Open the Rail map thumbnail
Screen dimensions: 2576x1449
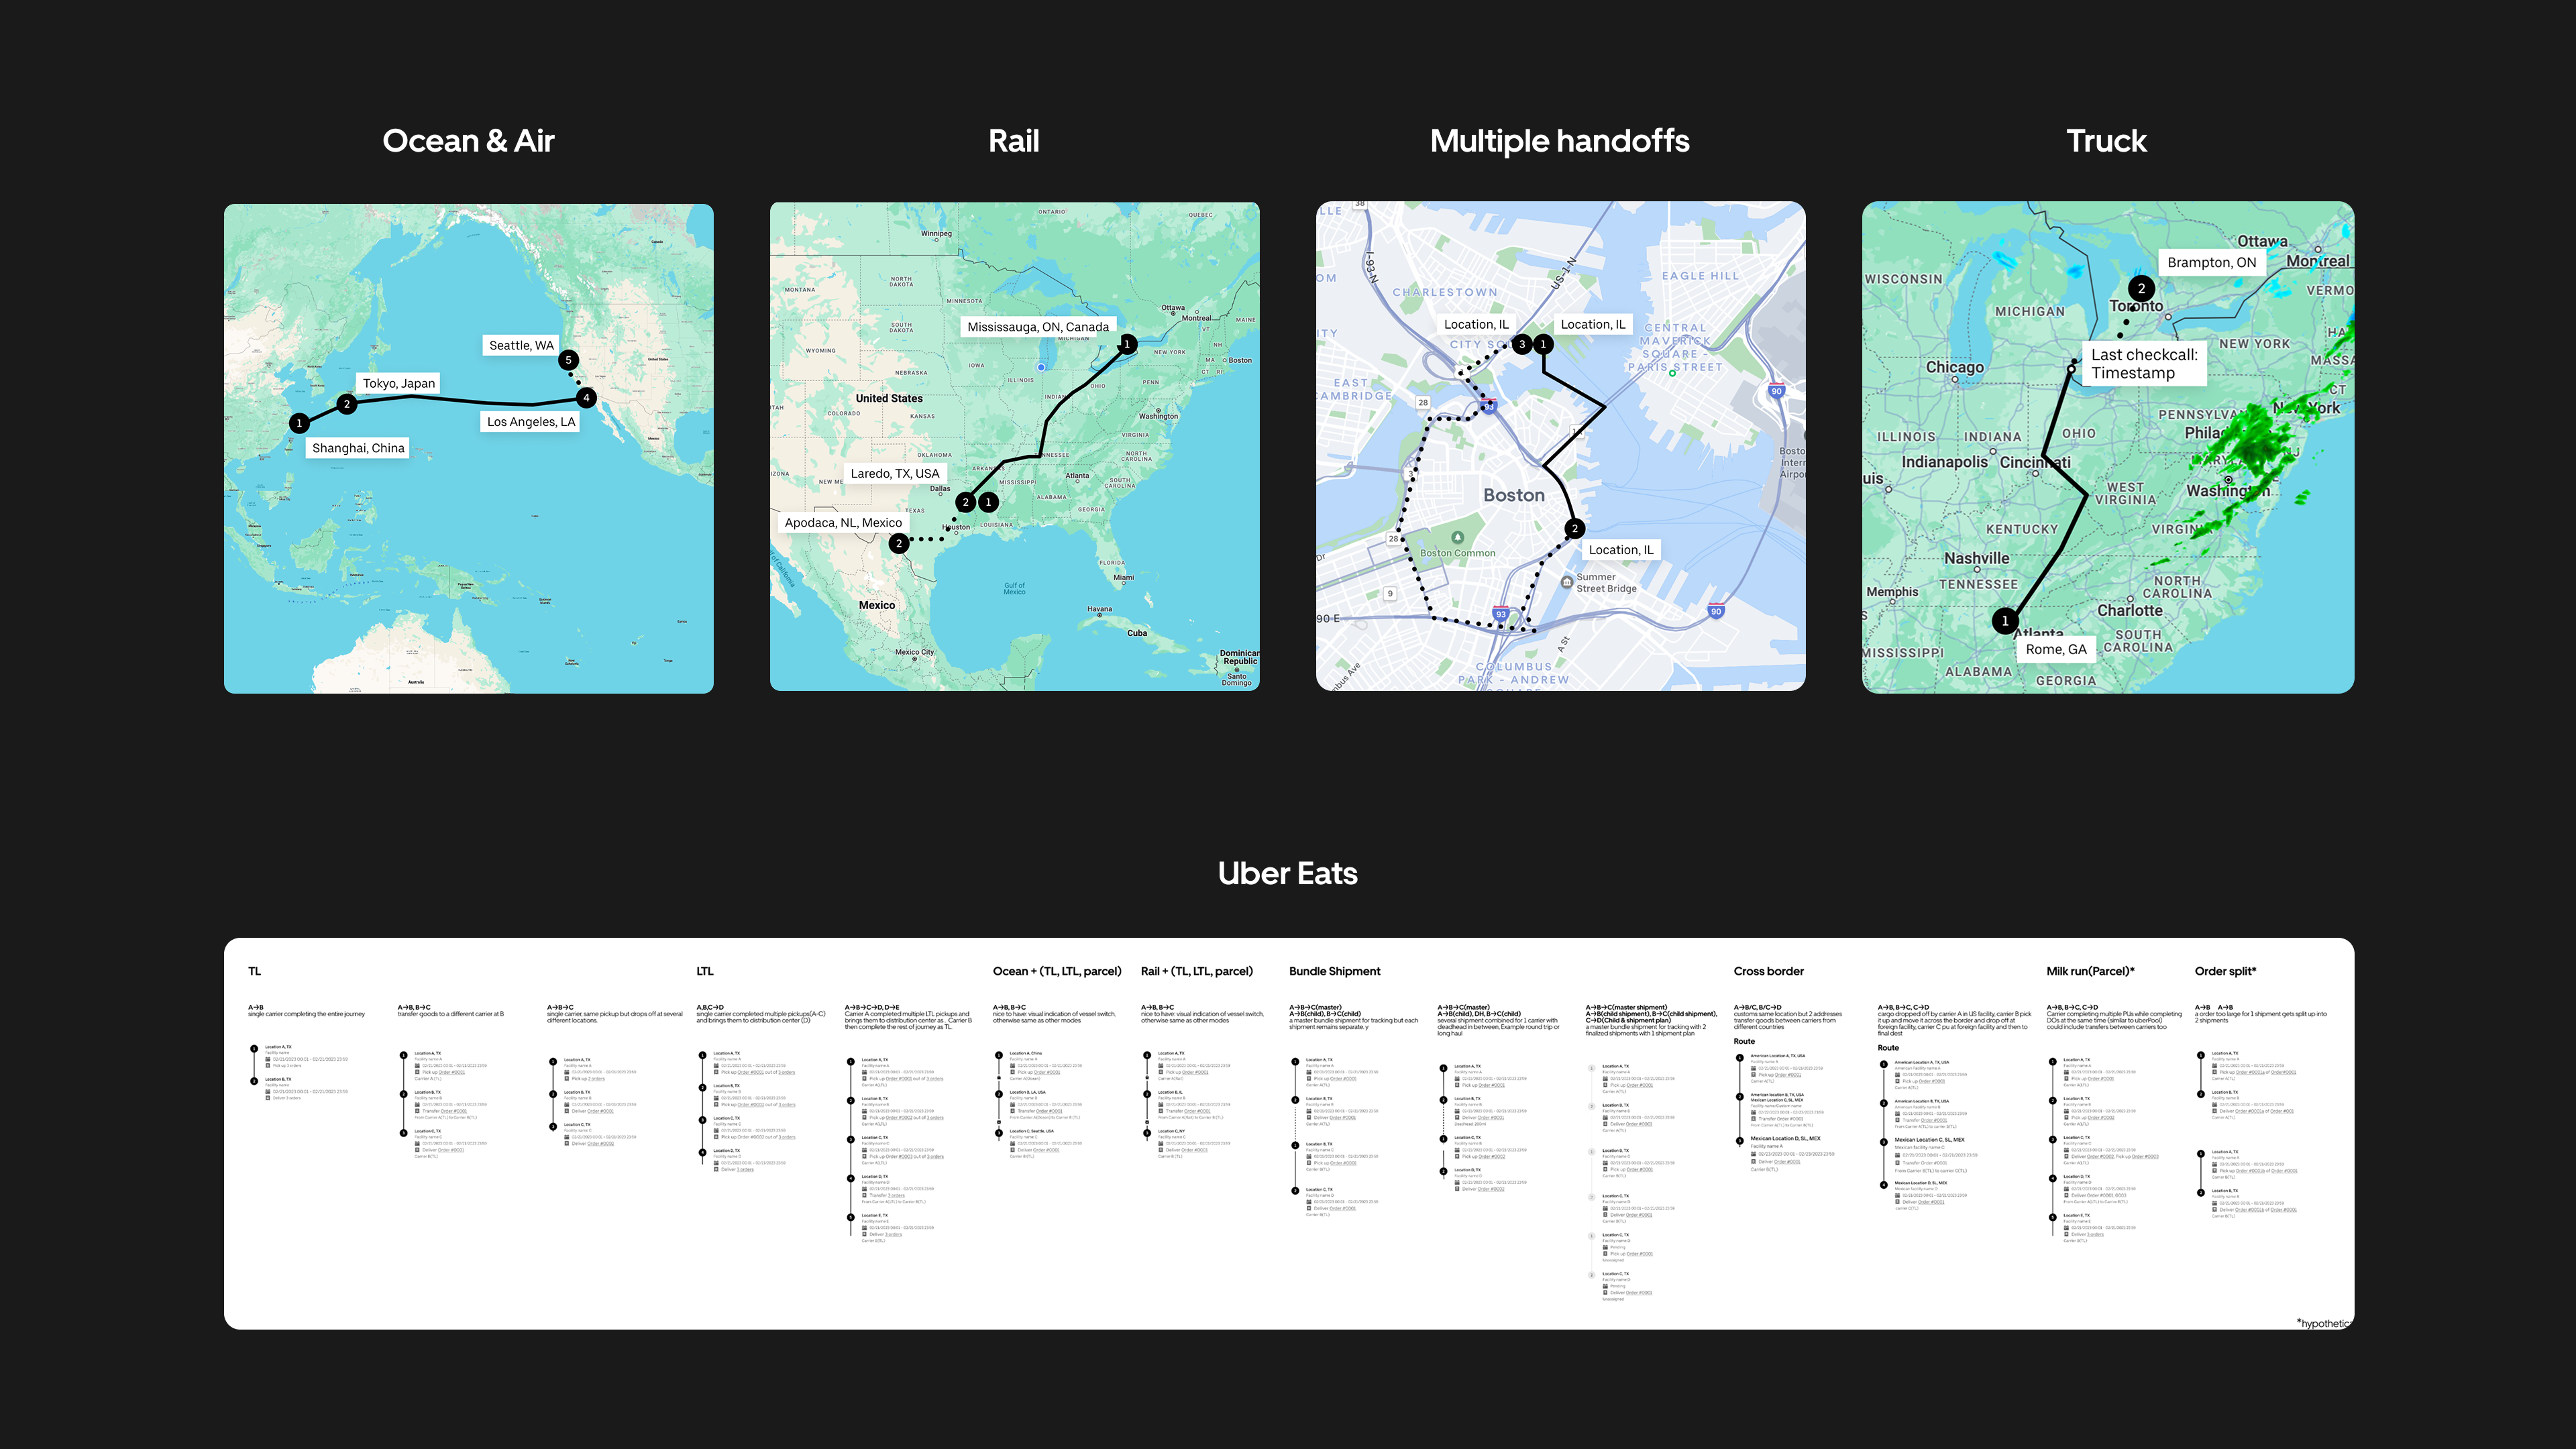tap(1015, 446)
